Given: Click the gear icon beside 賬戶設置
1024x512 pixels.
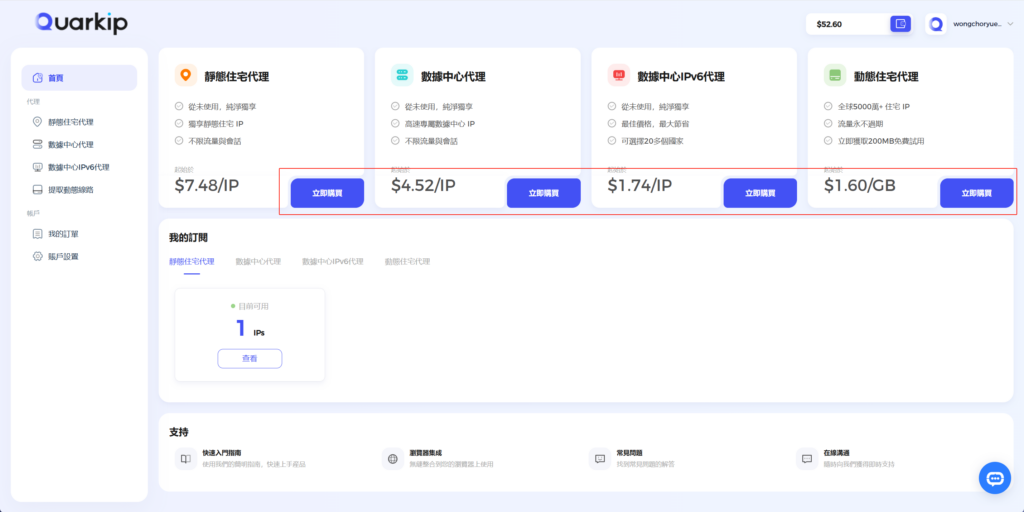Looking at the screenshot, I should [x=38, y=257].
